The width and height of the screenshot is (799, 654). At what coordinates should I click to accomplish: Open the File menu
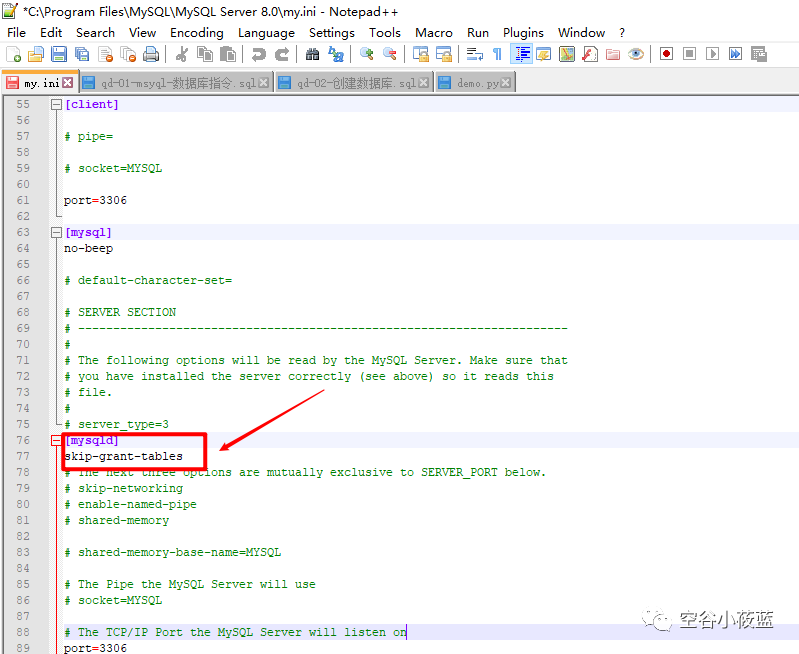(x=16, y=33)
